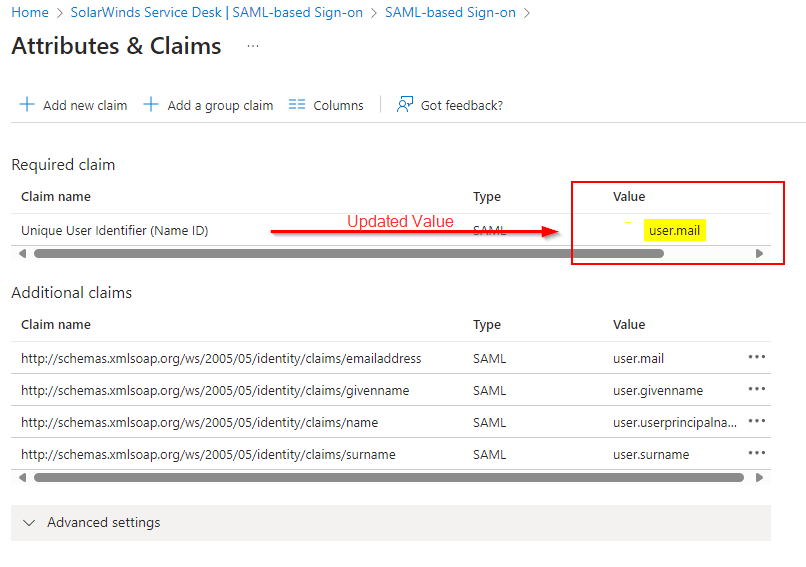Open ellipsis menu for the claims/name row
The height and width of the screenshot is (567, 806).
pos(757,421)
